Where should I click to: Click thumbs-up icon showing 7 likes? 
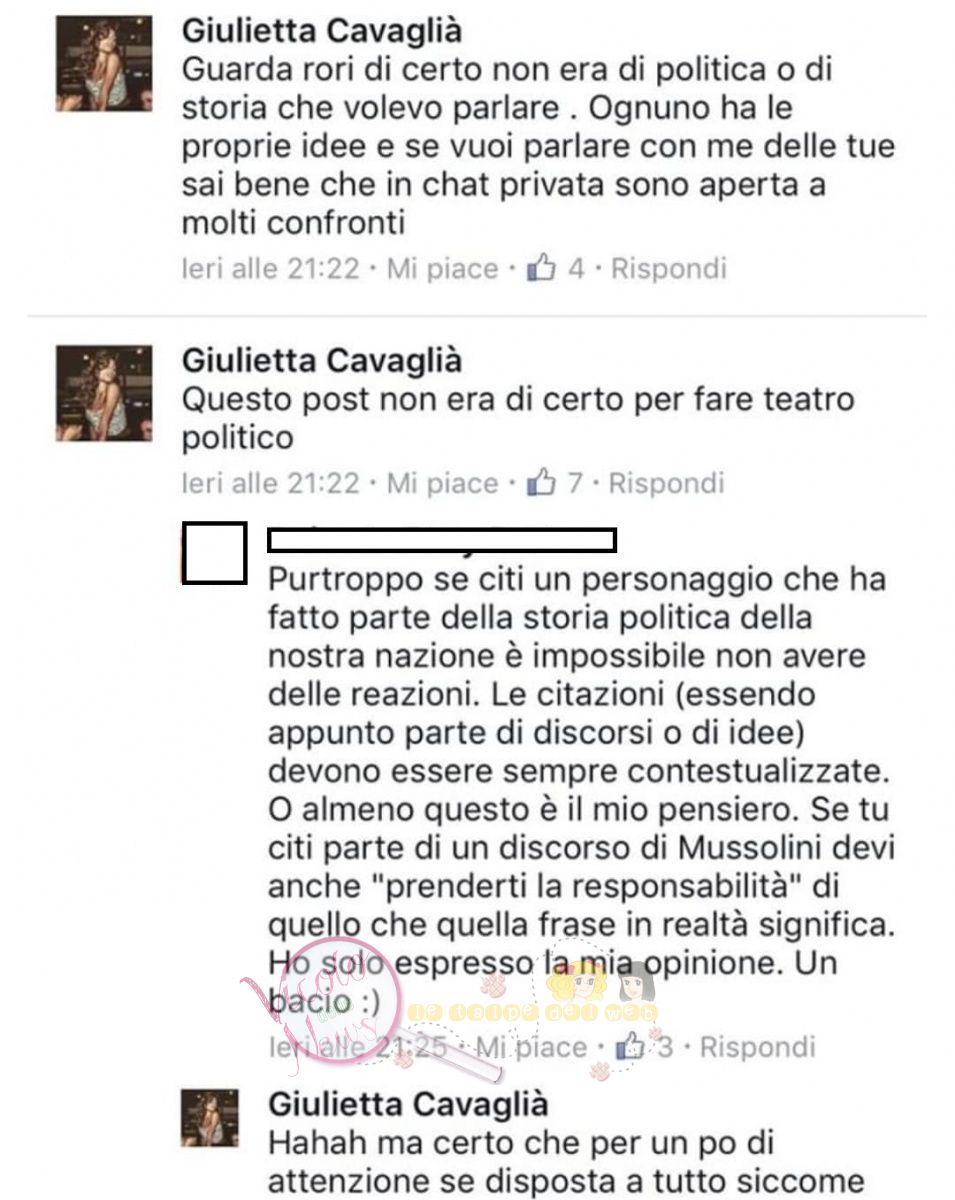click(x=541, y=483)
